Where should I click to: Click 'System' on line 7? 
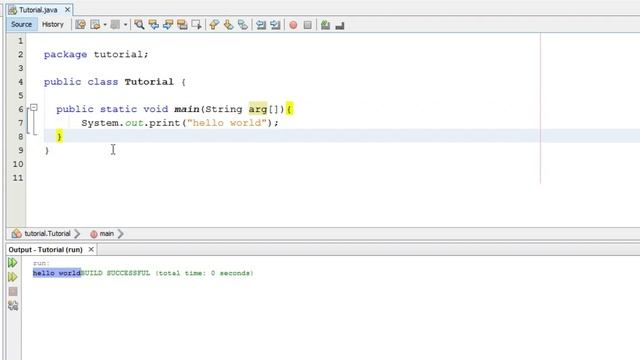(100, 123)
